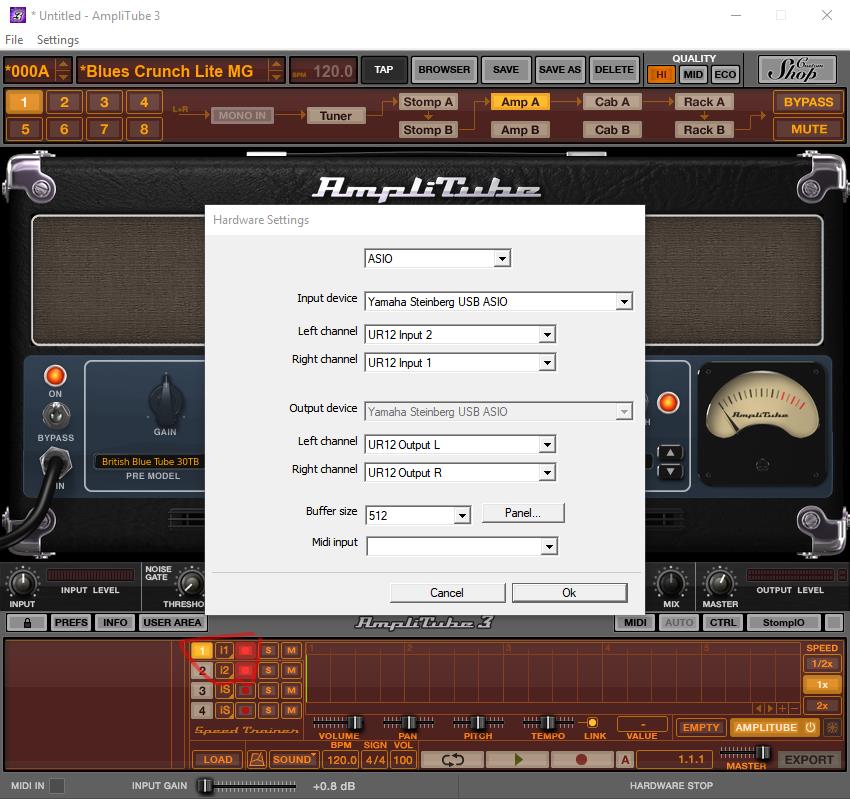Click the BROWSER button

[x=444, y=69]
